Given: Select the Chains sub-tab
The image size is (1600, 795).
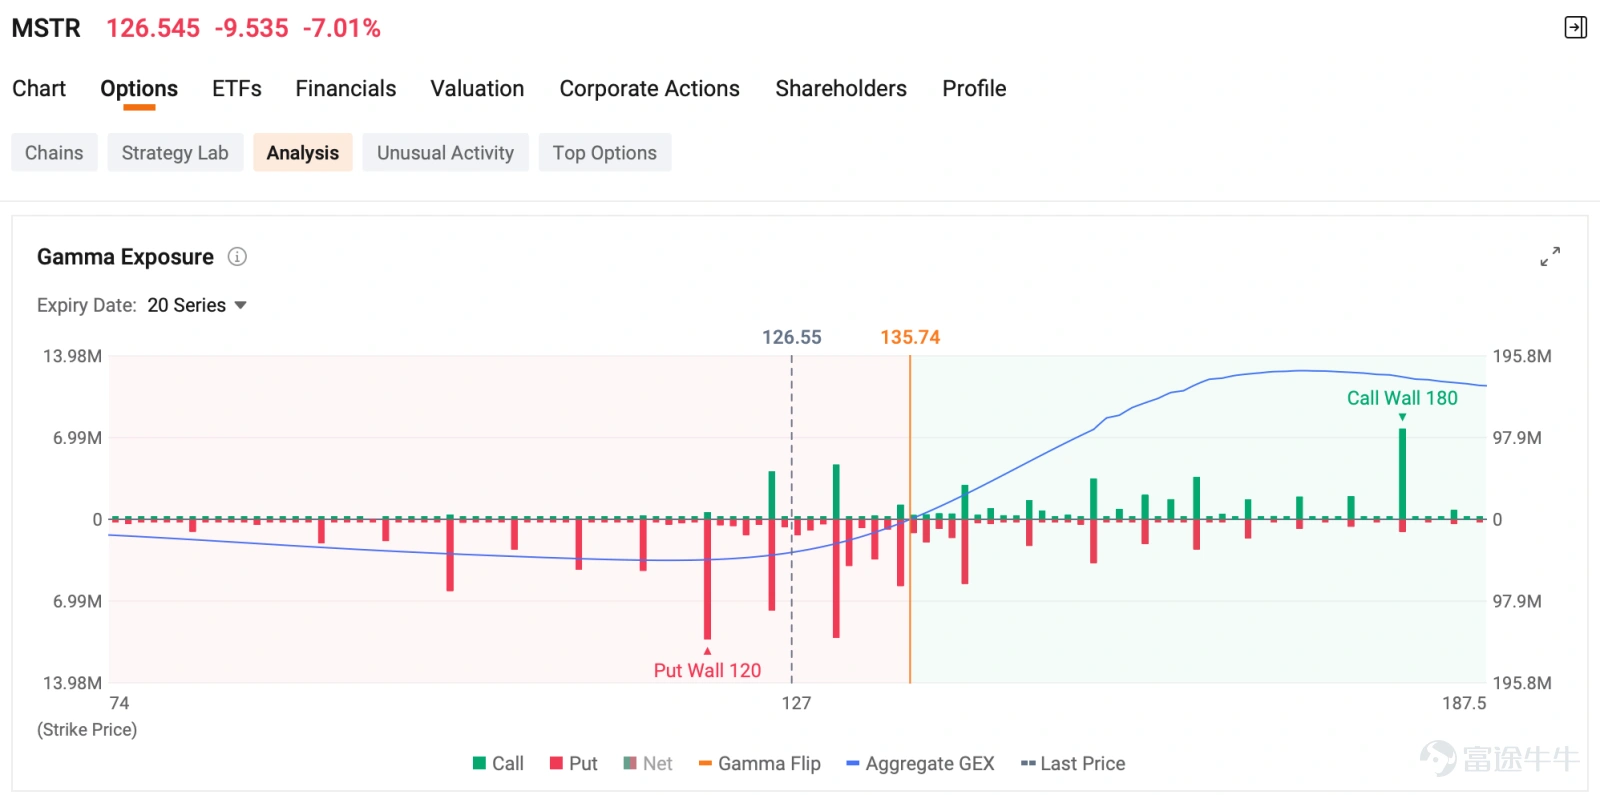Looking at the screenshot, I should 54,153.
